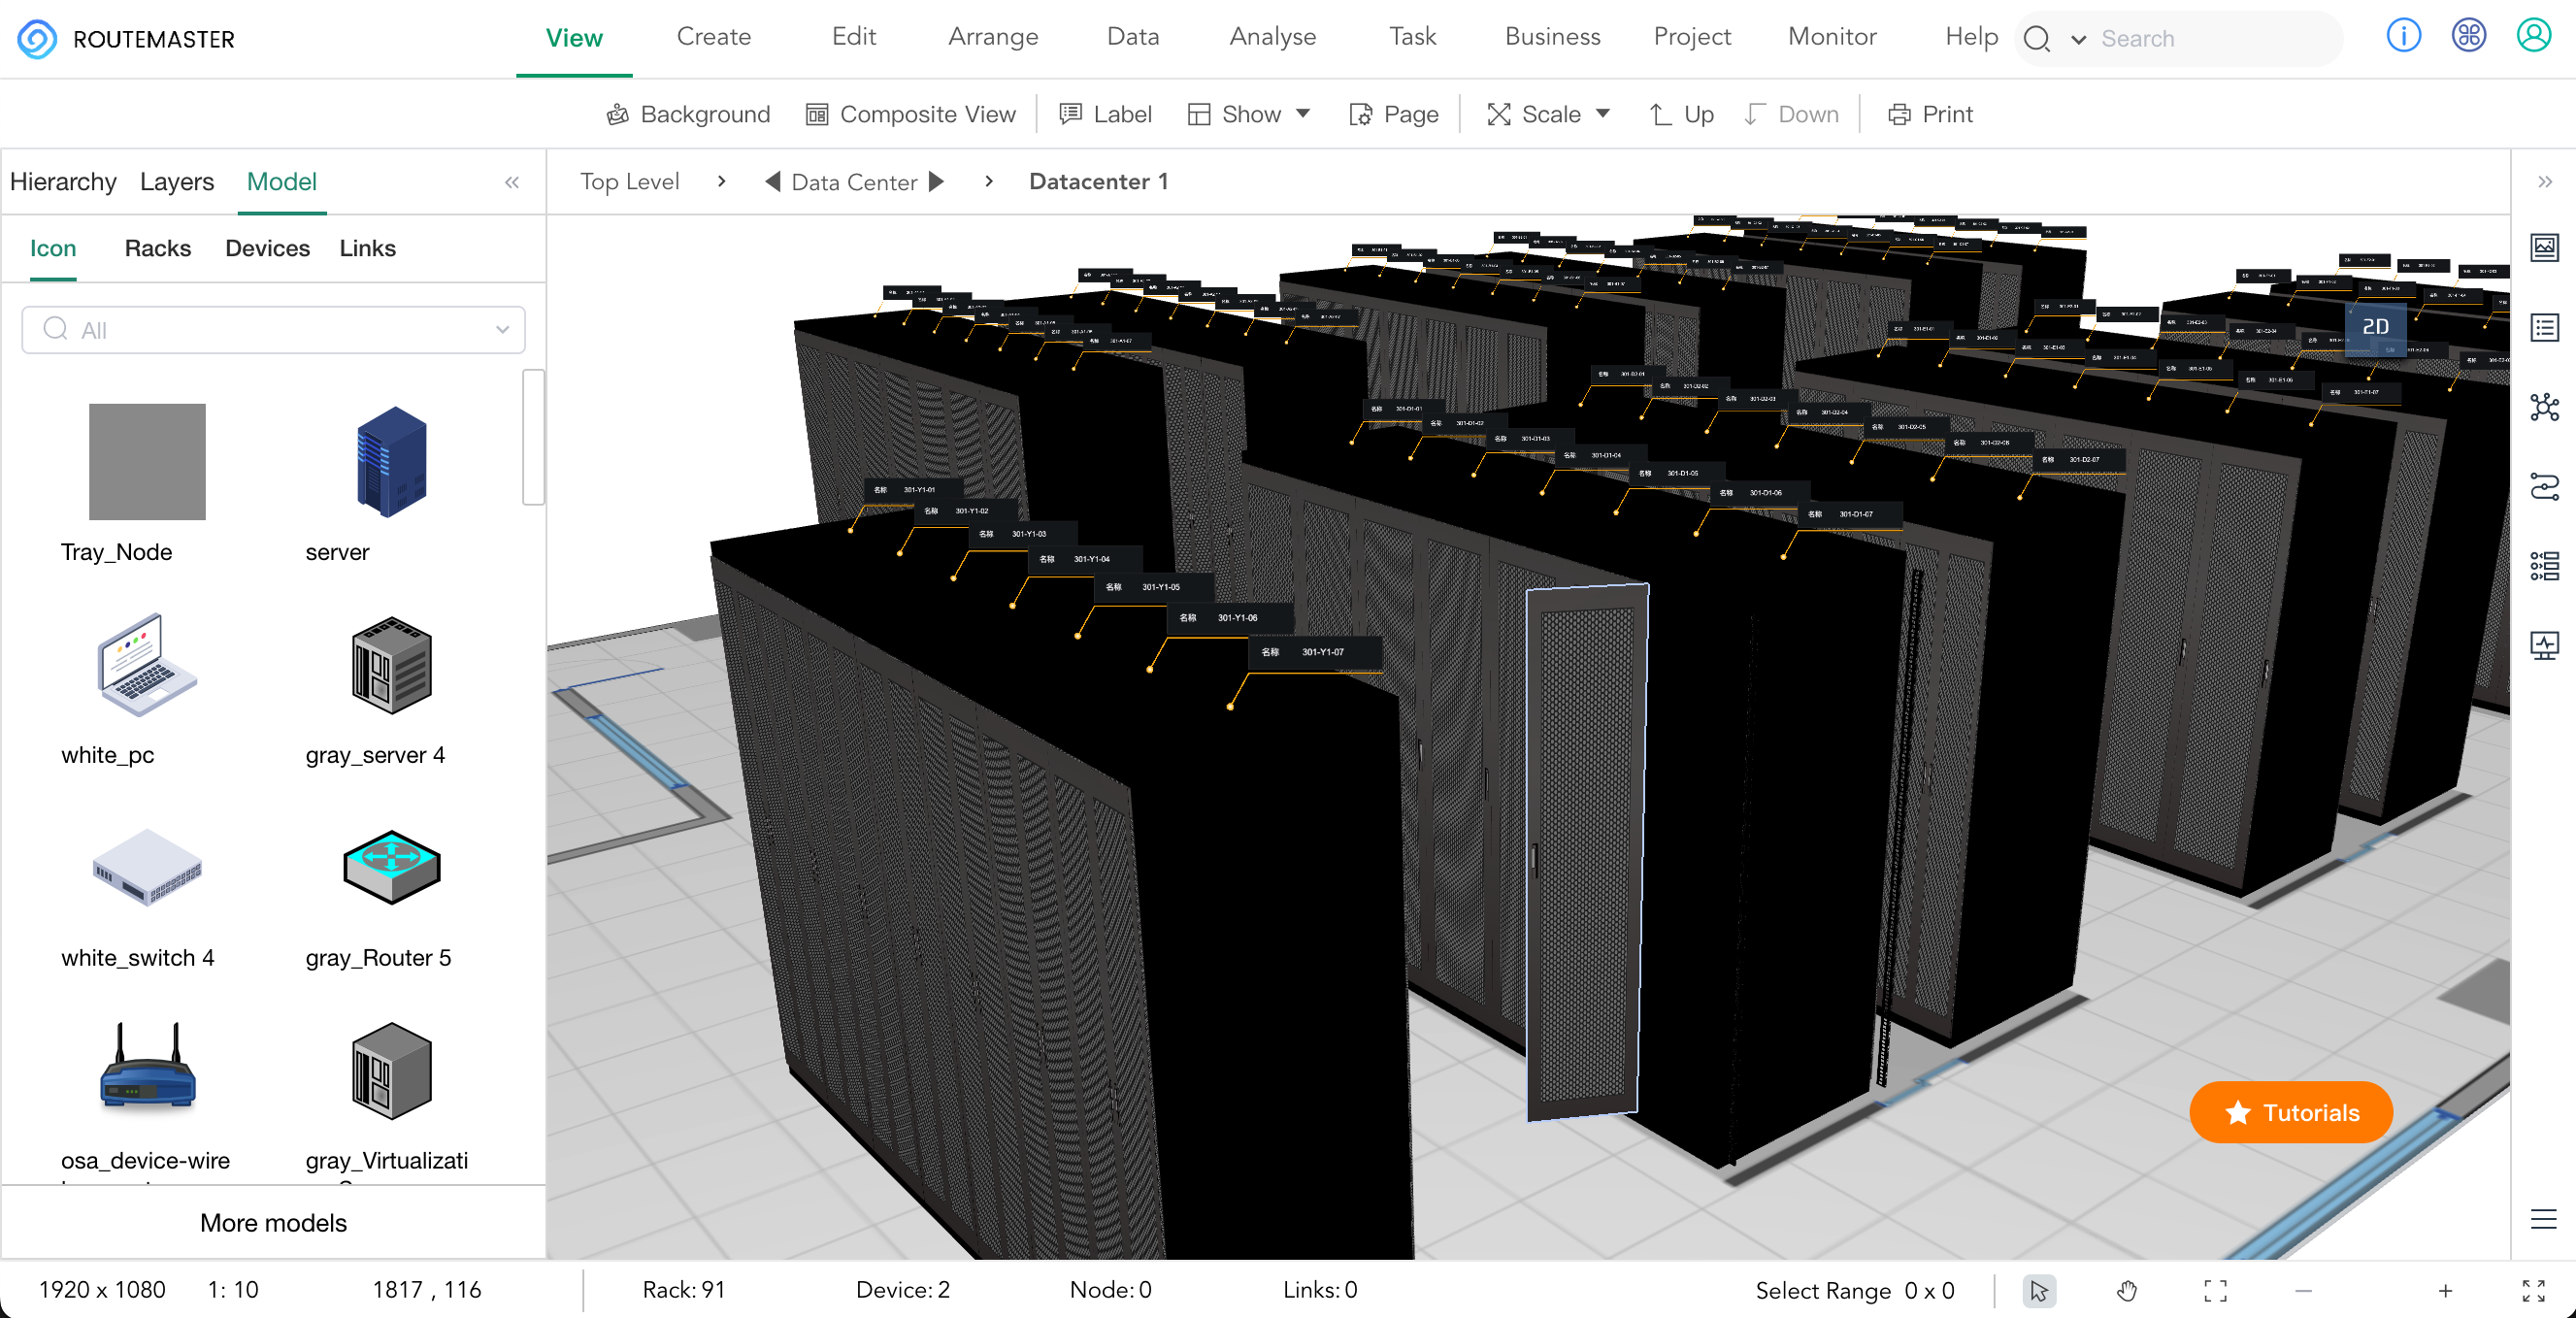Open the user account icon
Screen dimensions: 2576x1318
tap(2533, 36)
